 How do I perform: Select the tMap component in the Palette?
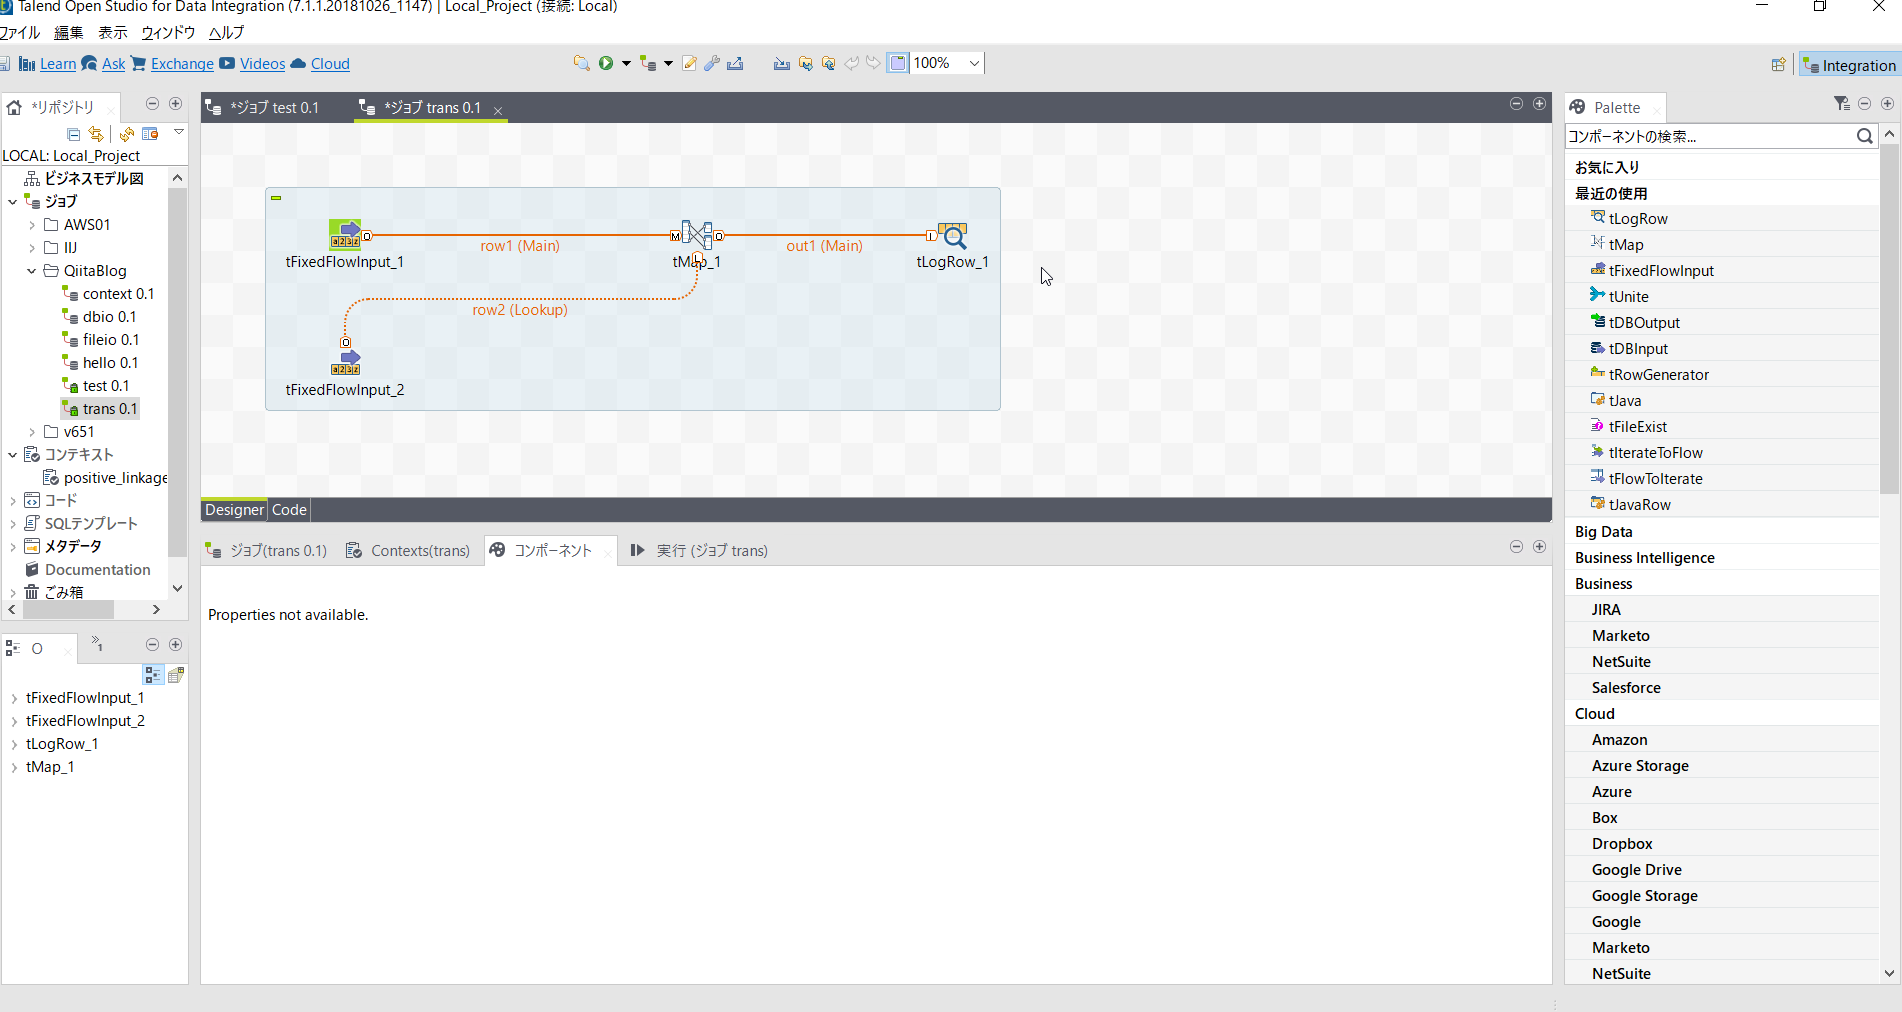pos(1626,243)
